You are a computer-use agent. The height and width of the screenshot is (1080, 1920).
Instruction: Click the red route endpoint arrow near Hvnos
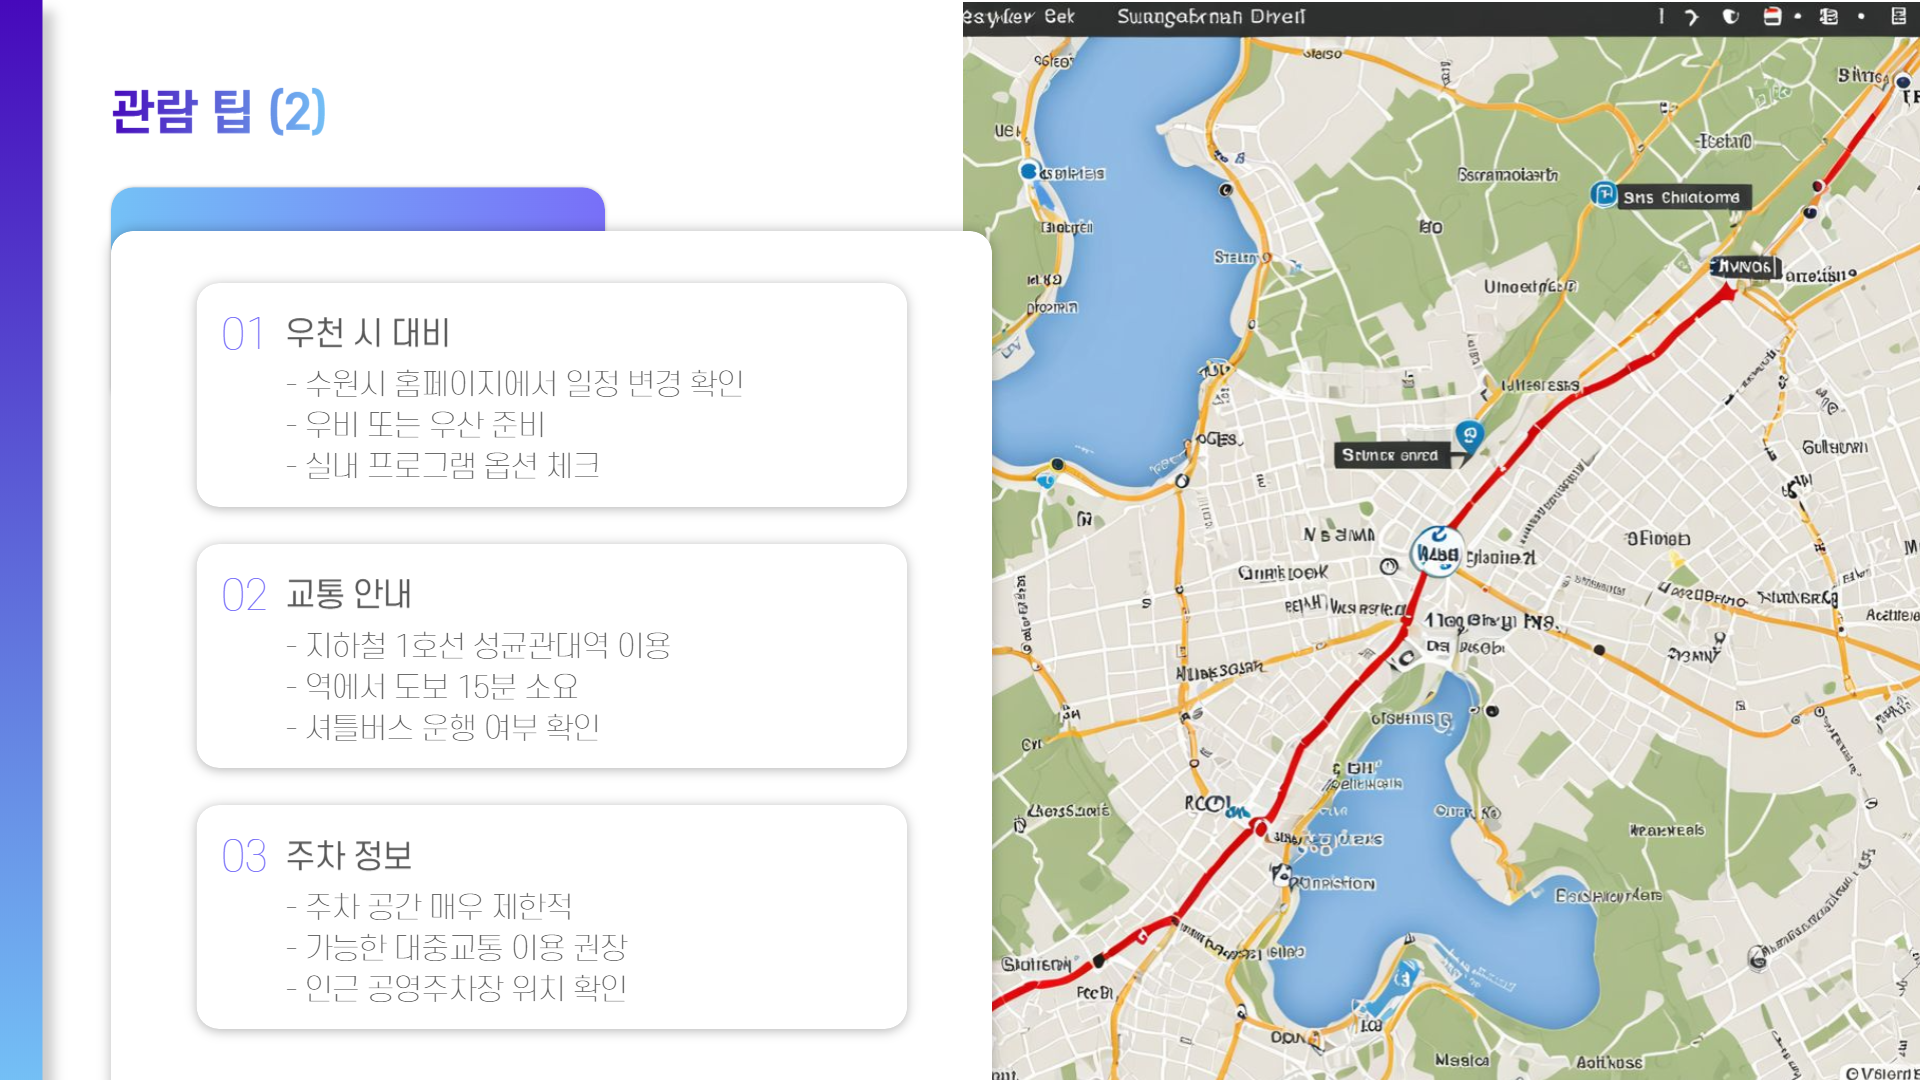tap(1727, 291)
